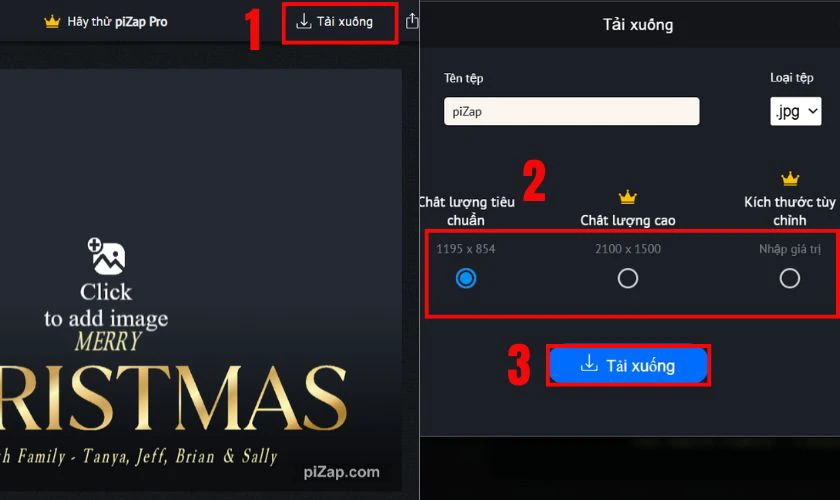Open Hãy thử piZap Pro upgrade link
This screenshot has width=840, height=500.
[x=106, y=22]
